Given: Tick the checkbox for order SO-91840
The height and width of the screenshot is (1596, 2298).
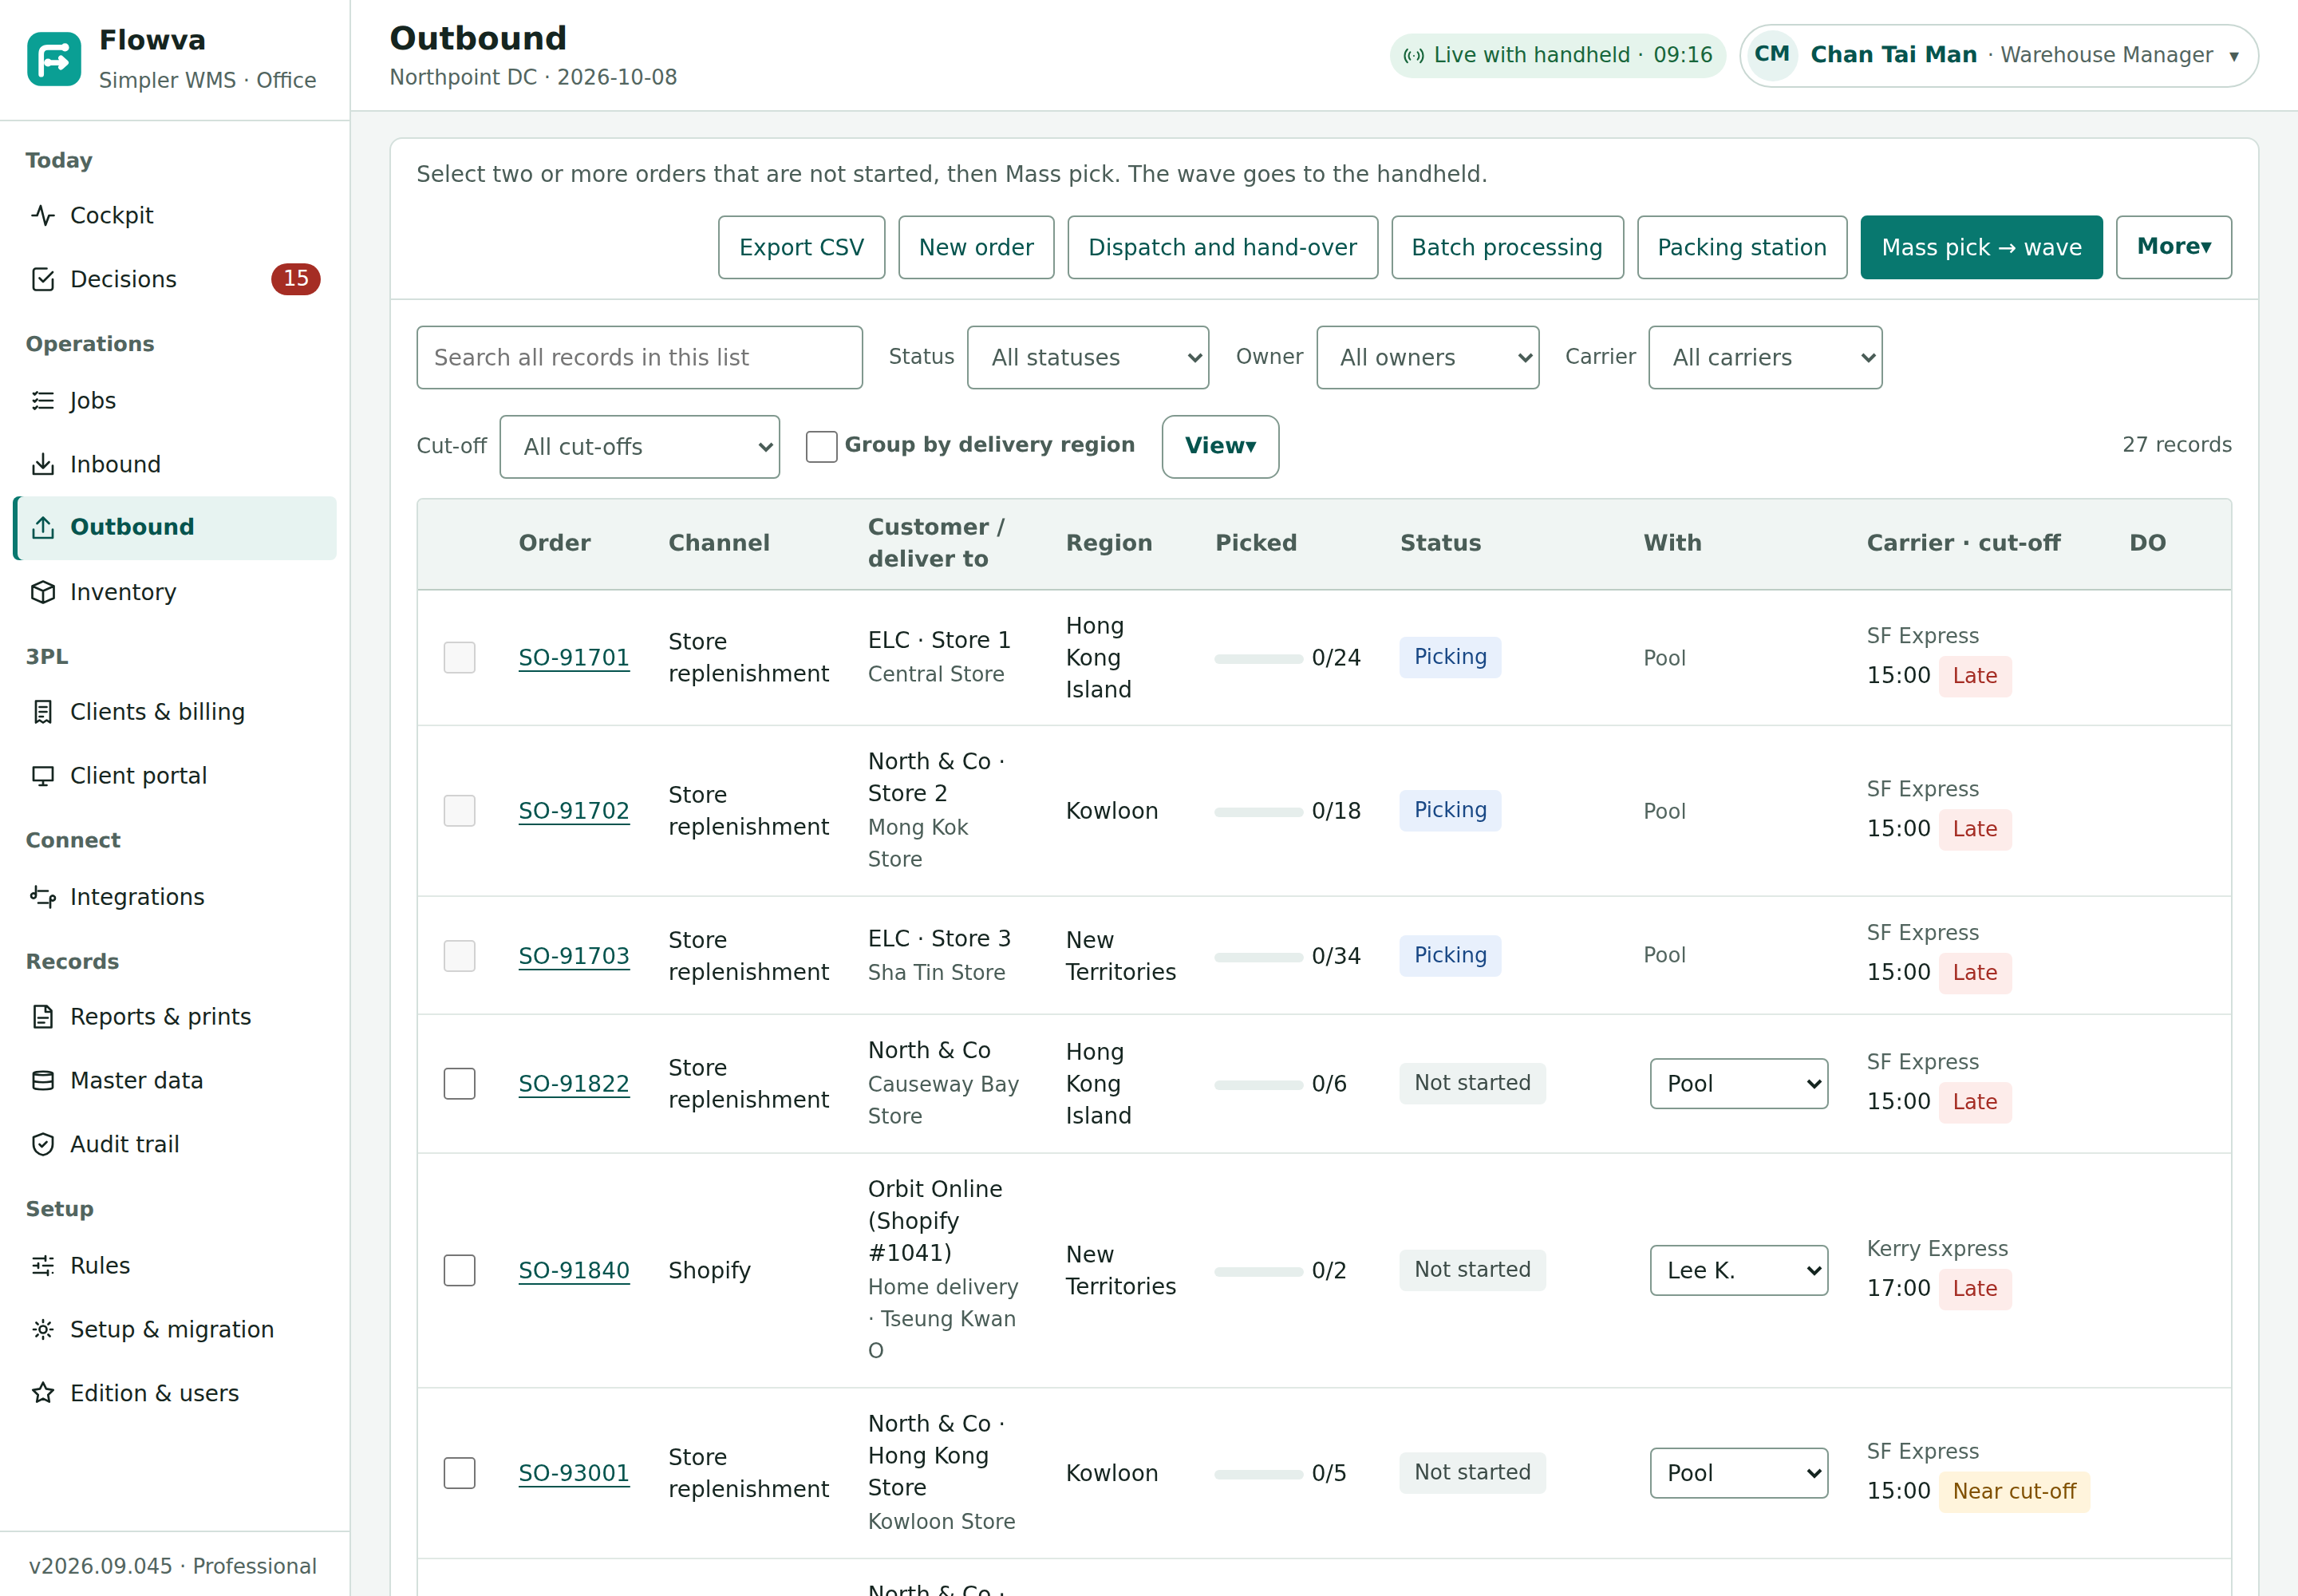Looking at the screenshot, I should pos(459,1270).
